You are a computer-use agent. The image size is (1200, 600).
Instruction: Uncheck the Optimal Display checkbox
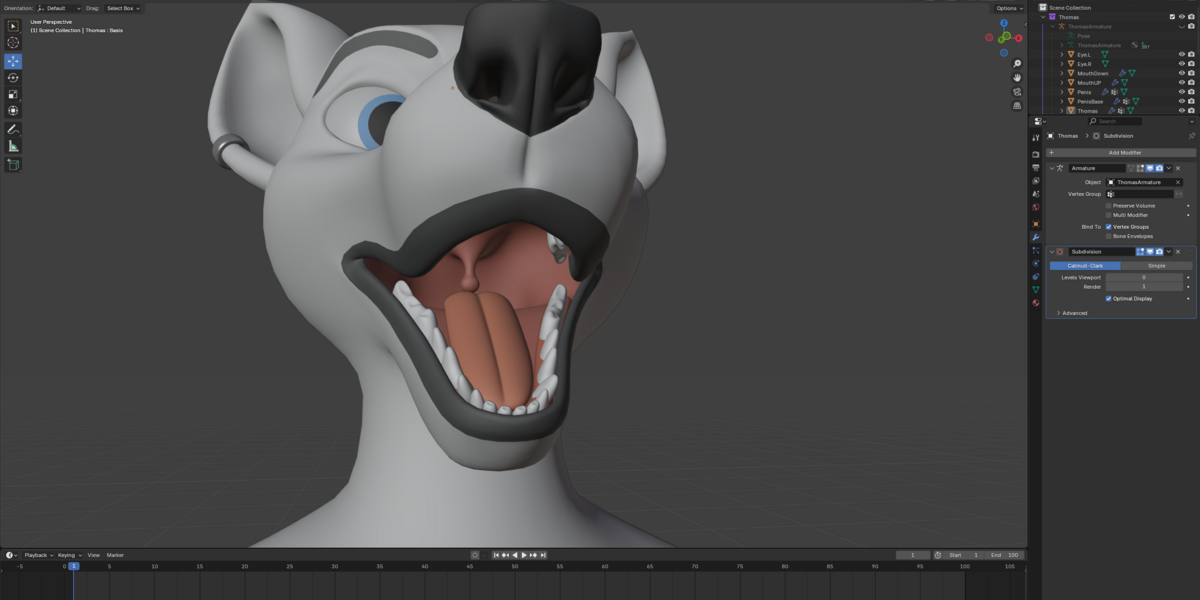click(1108, 298)
